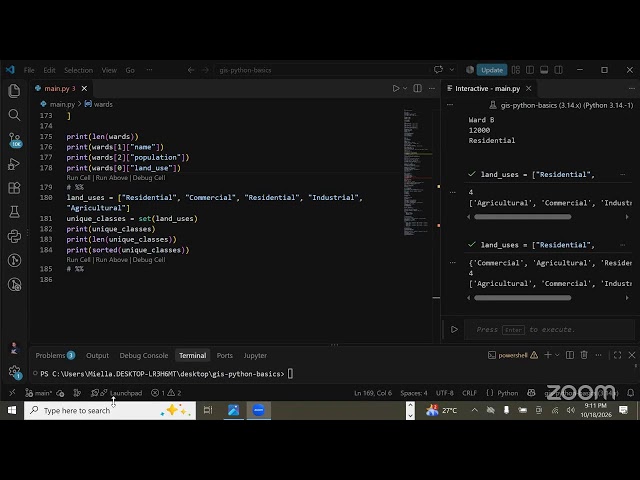Click the wards breadcrumb symbol
Screen dimensions: 640x480
(98, 104)
